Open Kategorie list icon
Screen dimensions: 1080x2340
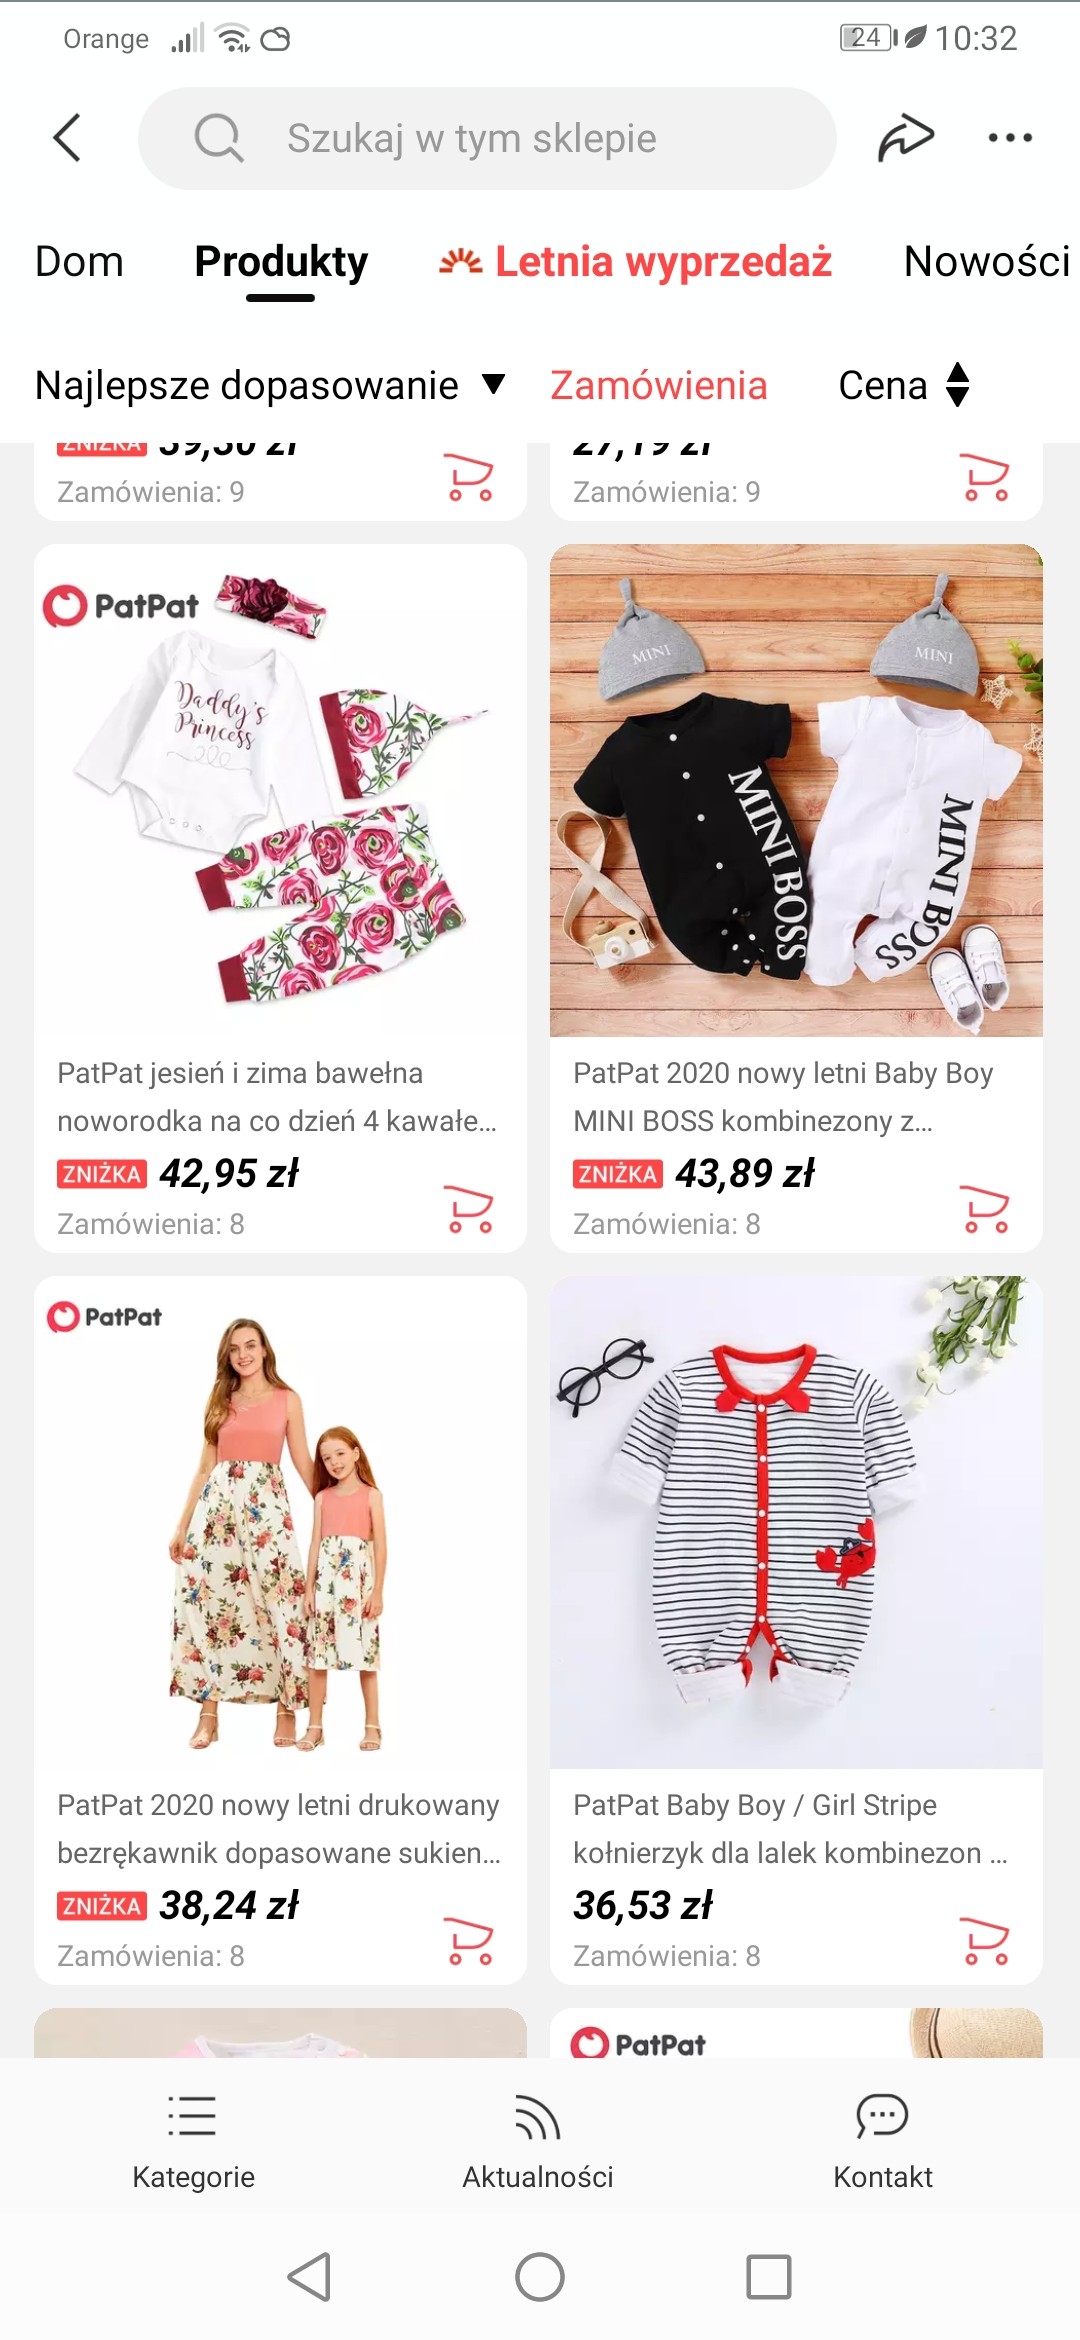pyautogui.click(x=193, y=2115)
